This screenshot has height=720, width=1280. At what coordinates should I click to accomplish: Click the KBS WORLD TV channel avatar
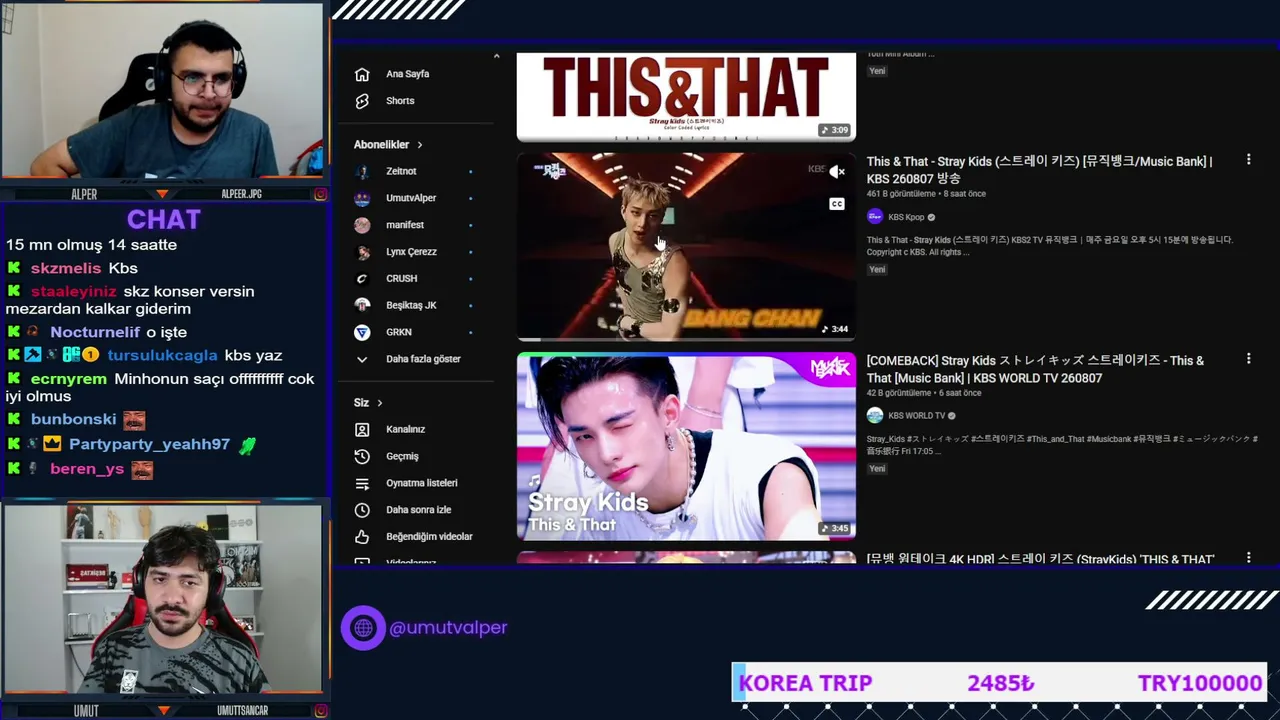coord(875,415)
